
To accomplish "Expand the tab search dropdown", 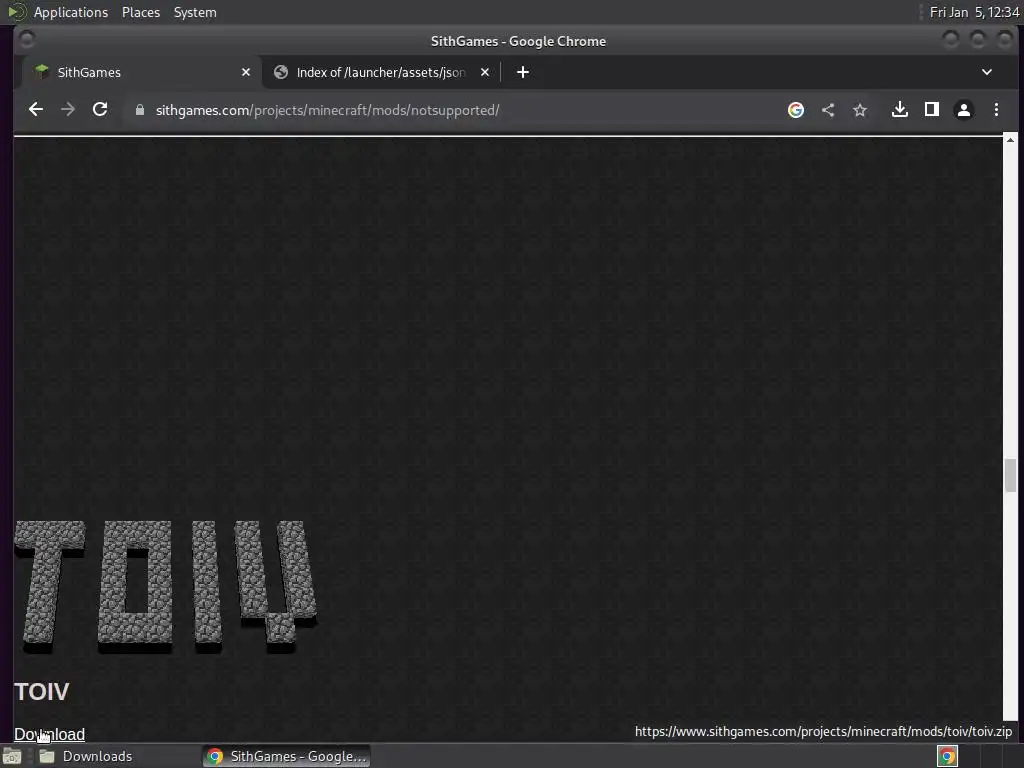I will point(987,72).
